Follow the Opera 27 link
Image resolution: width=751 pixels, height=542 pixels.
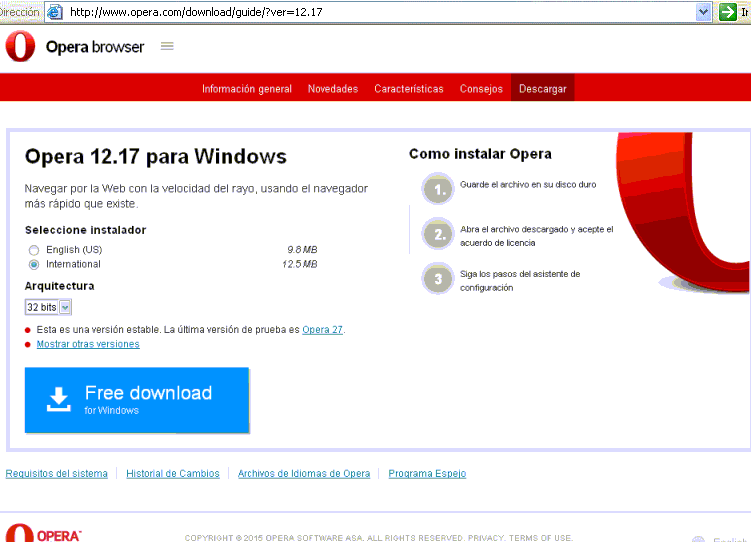click(x=322, y=329)
